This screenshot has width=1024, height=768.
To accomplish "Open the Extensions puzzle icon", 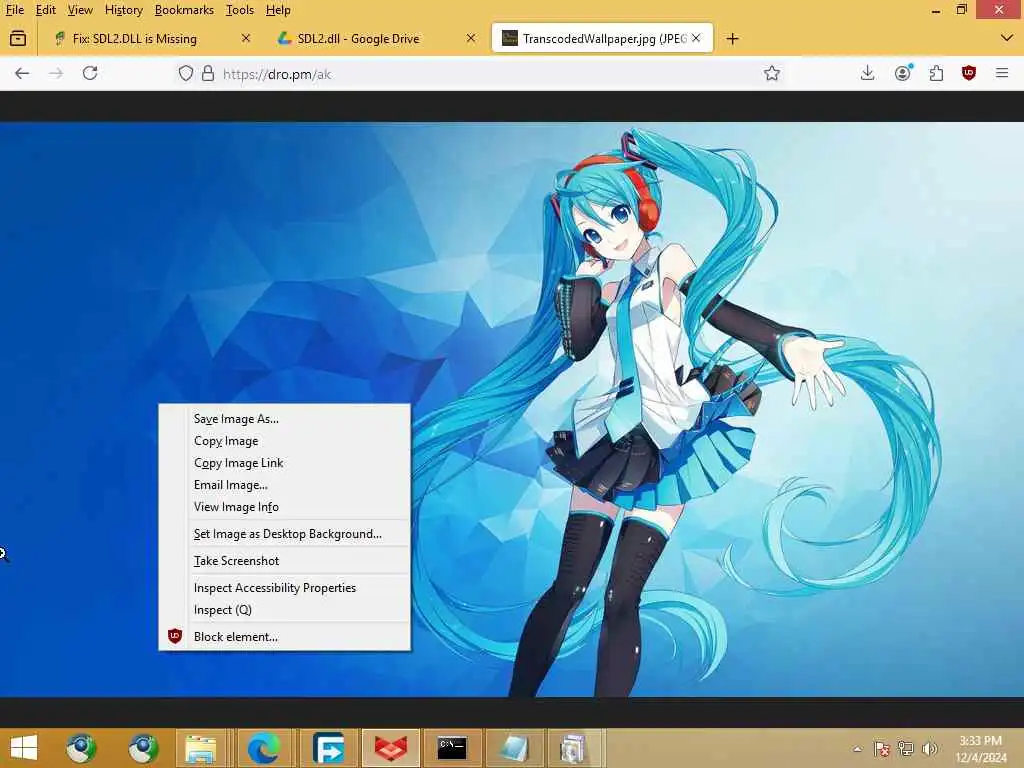I will click(936, 73).
